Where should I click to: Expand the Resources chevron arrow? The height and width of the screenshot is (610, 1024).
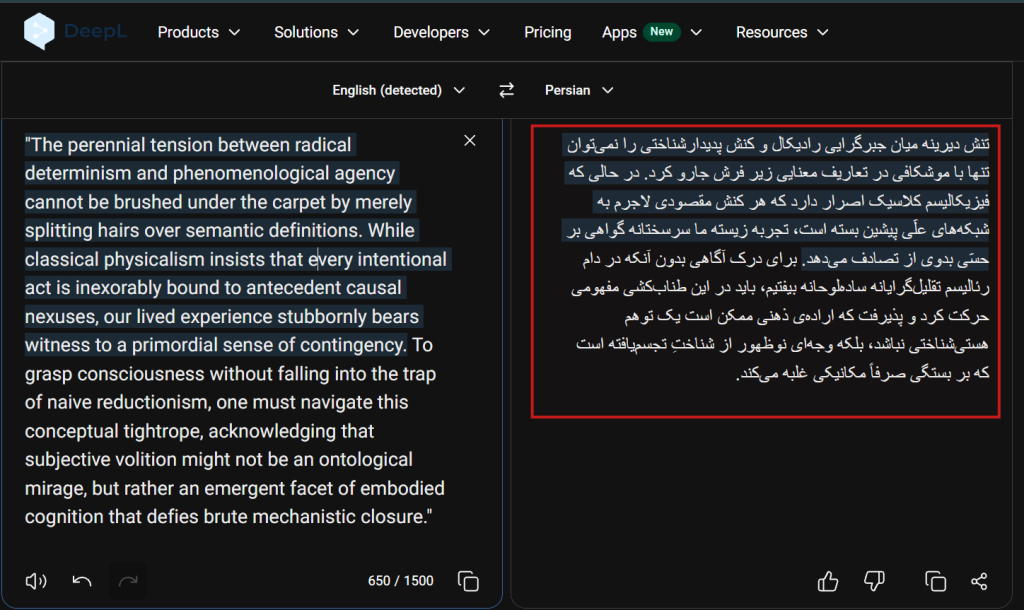(x=823, y=32)
